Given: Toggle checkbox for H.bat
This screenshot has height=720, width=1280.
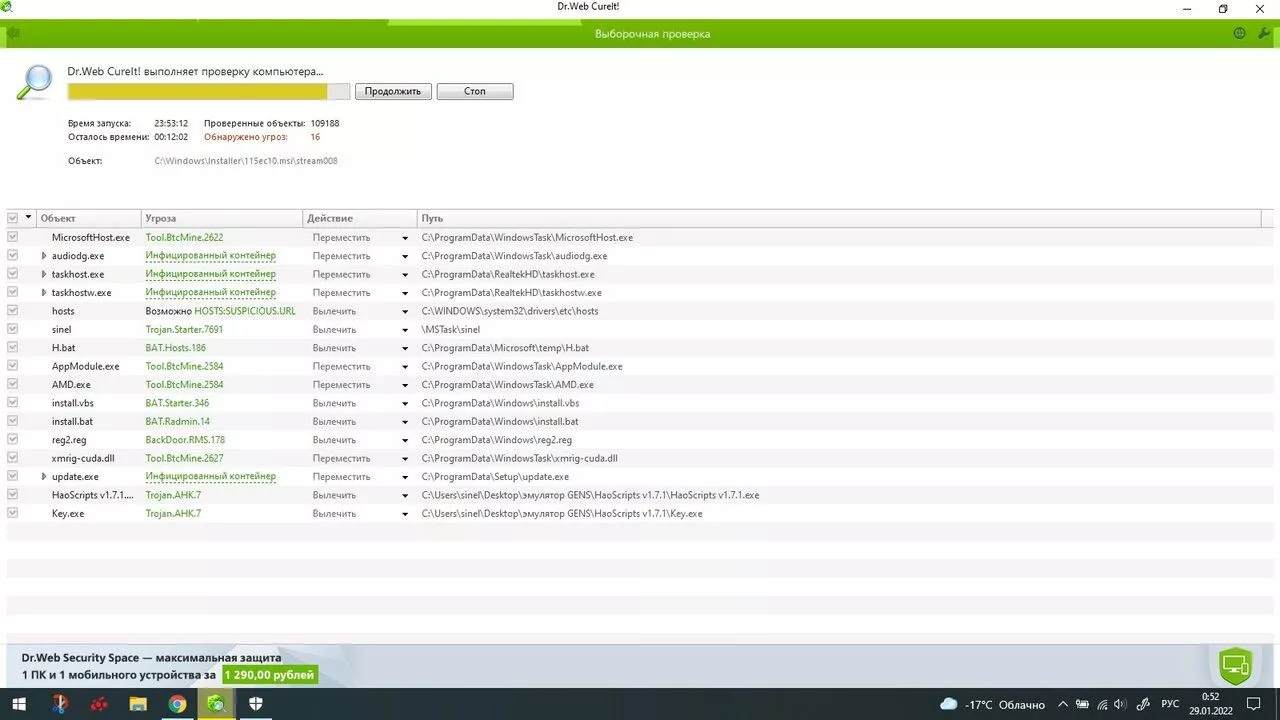Looking at the screenshot, I should (x=13, y=347).
